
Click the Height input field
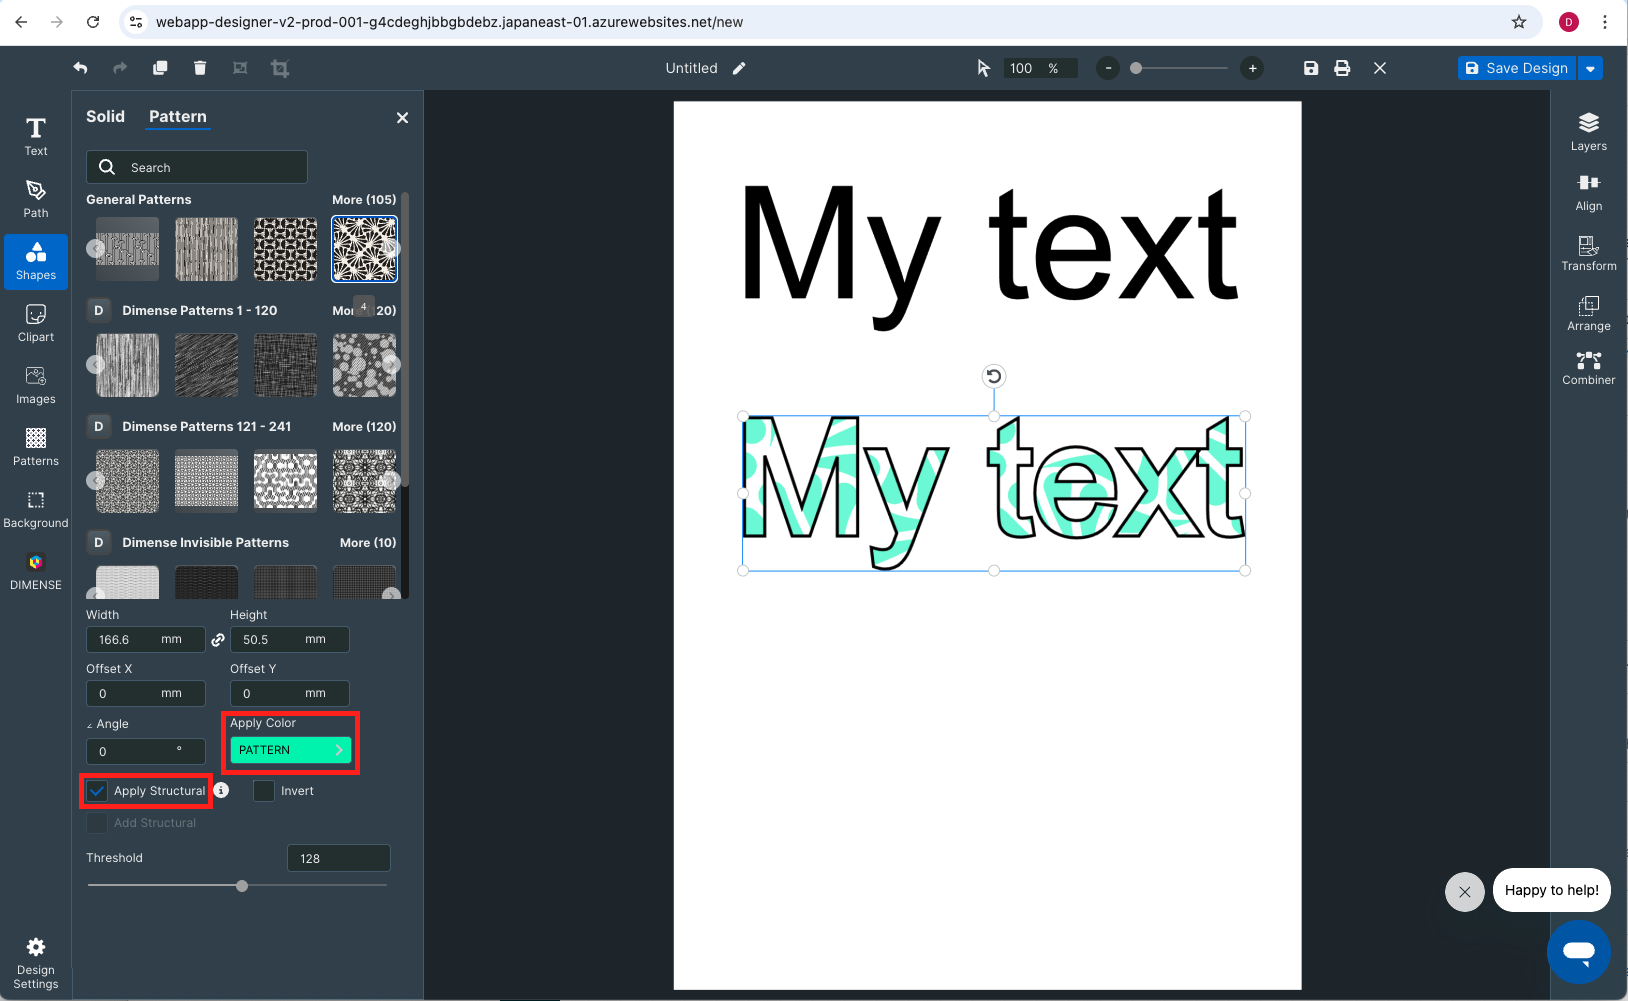(x=290, y=640)
